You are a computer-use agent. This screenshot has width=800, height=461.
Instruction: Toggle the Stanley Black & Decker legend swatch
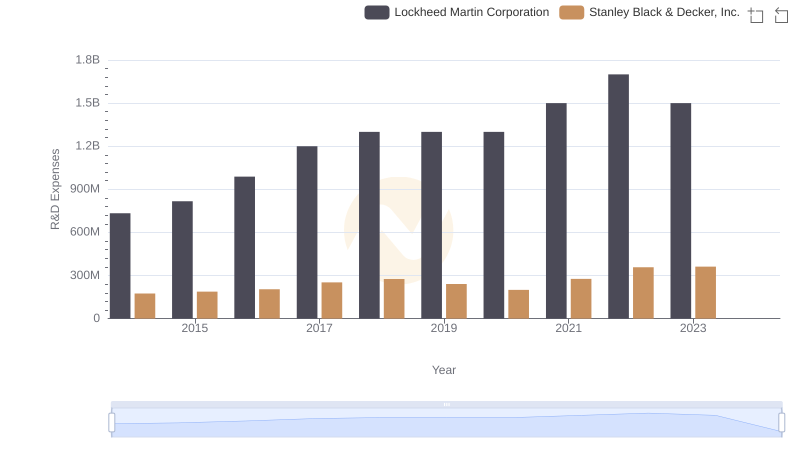pyautogui.click(x=571, y=13)
